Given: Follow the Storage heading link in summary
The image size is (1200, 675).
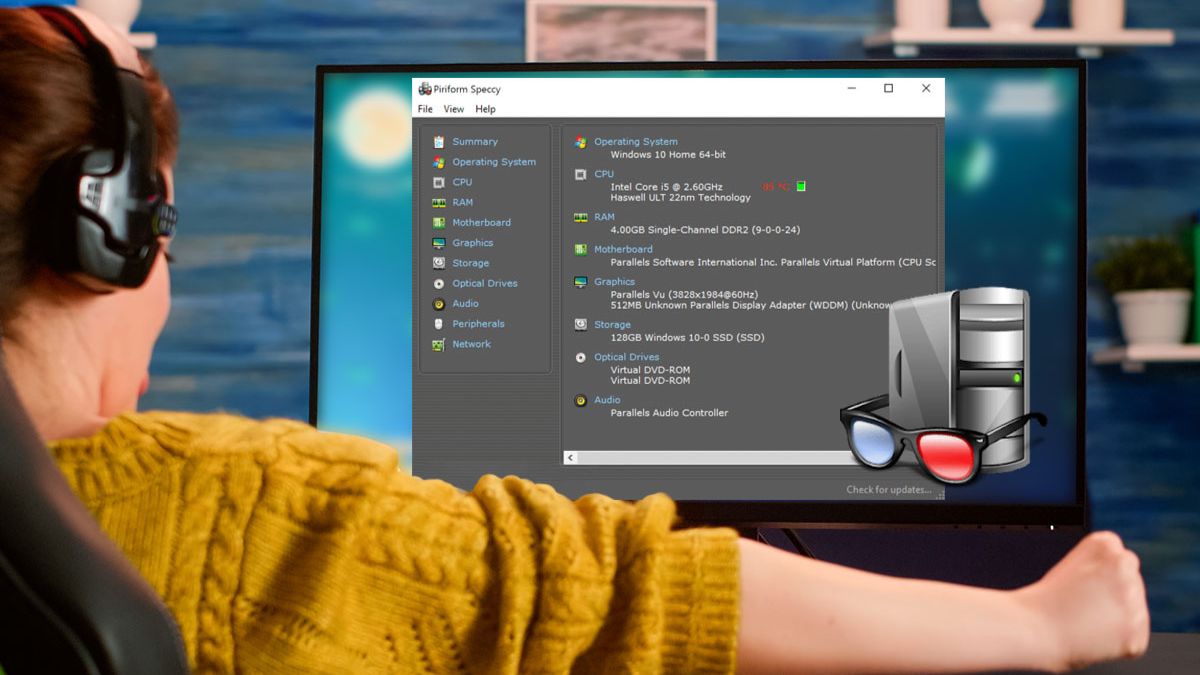Looking at the screenshot, I should 612,325.
